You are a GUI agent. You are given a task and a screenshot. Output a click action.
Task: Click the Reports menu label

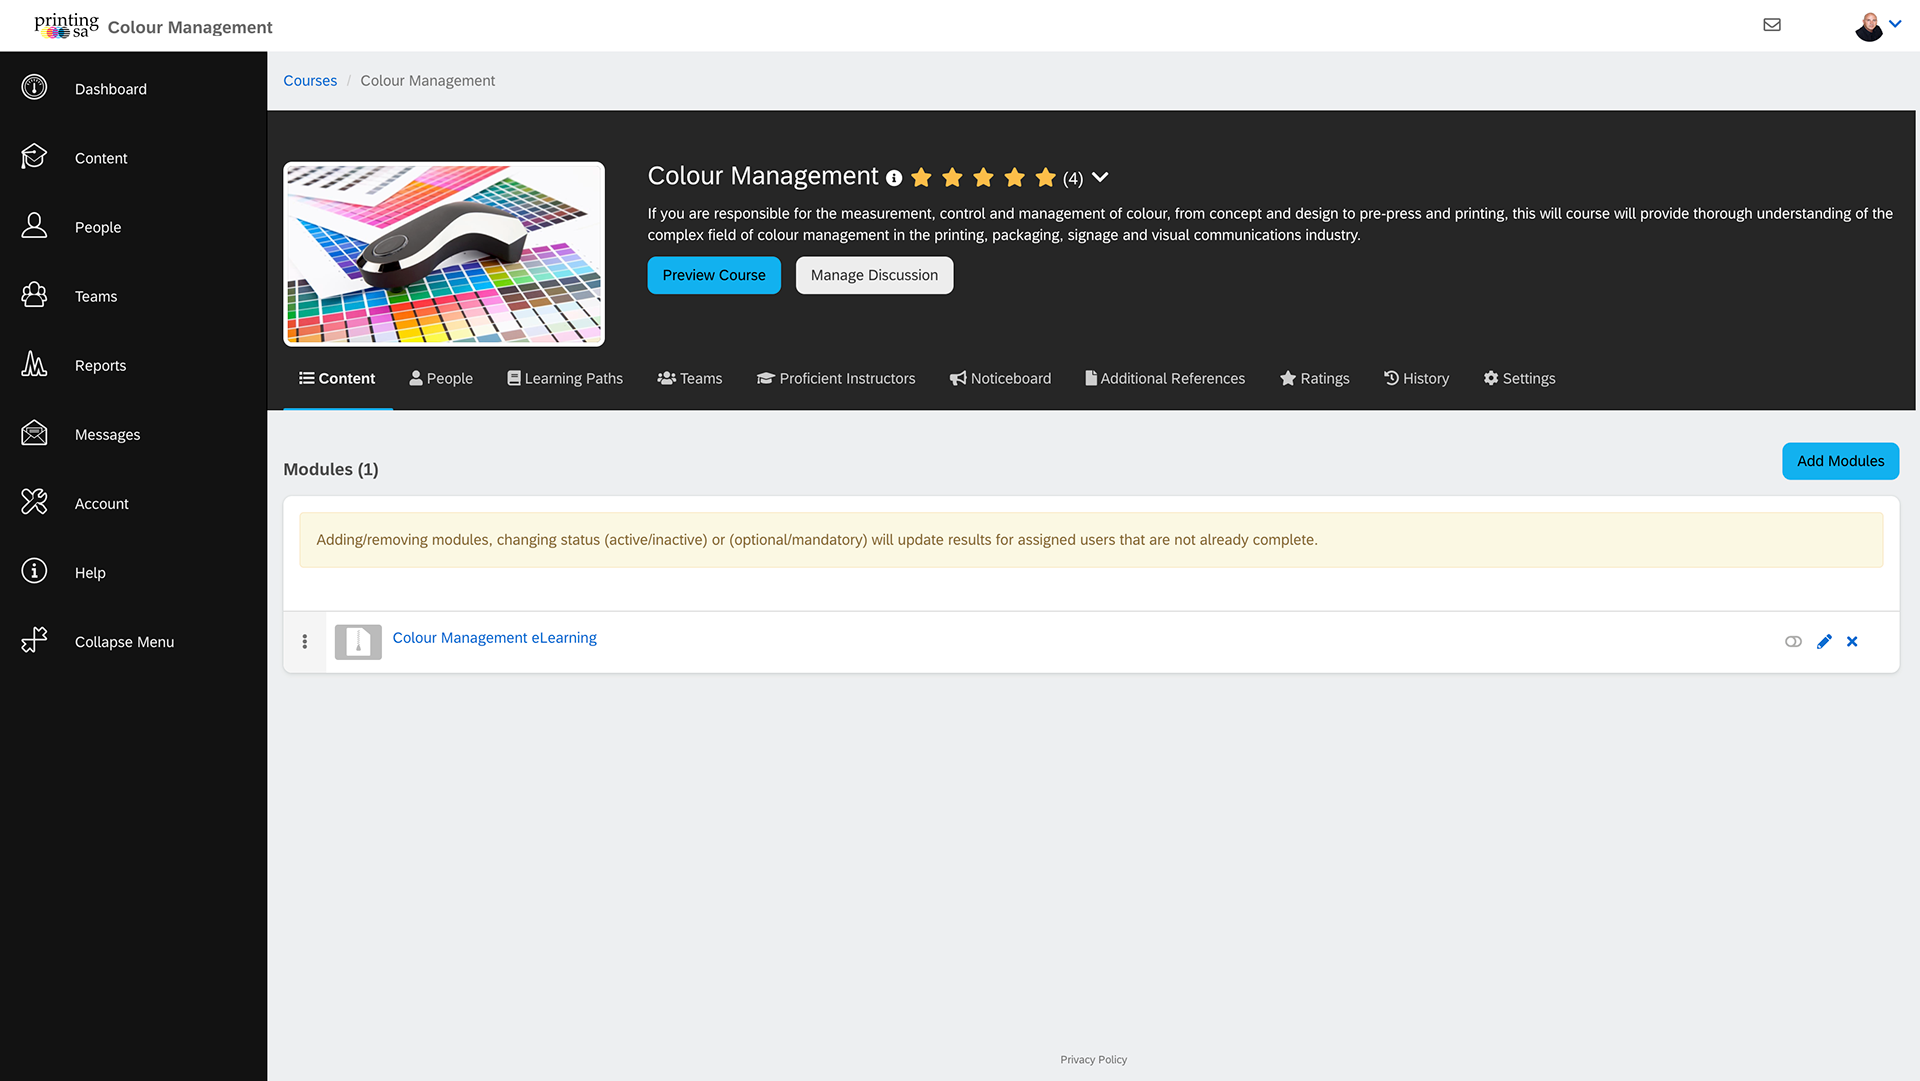coord(100,366)
